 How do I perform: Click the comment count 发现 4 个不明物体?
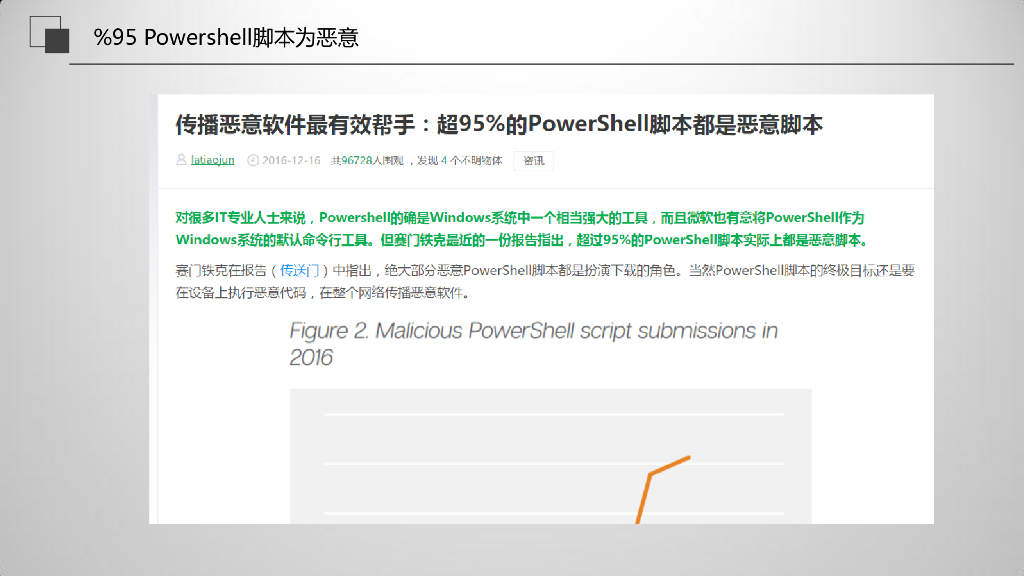(x=460, y=160)
